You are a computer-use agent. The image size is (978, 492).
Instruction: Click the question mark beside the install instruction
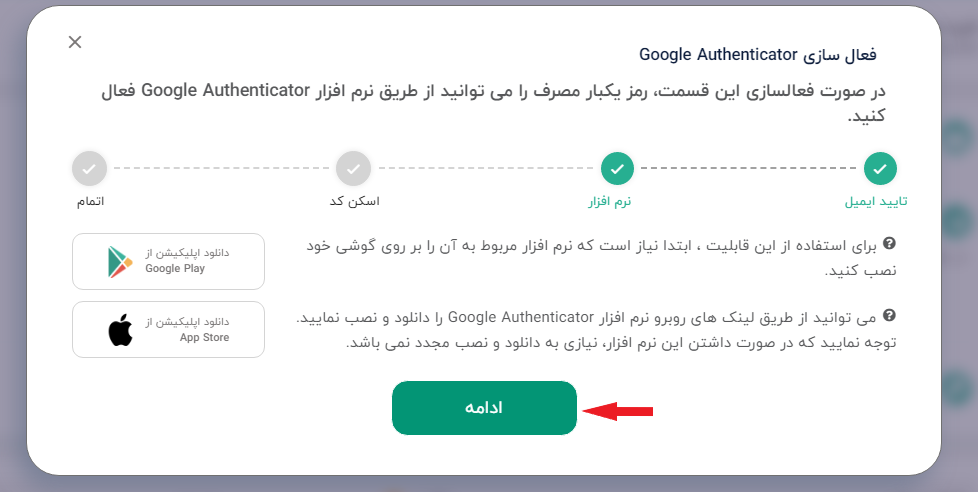tap(889, 243)
